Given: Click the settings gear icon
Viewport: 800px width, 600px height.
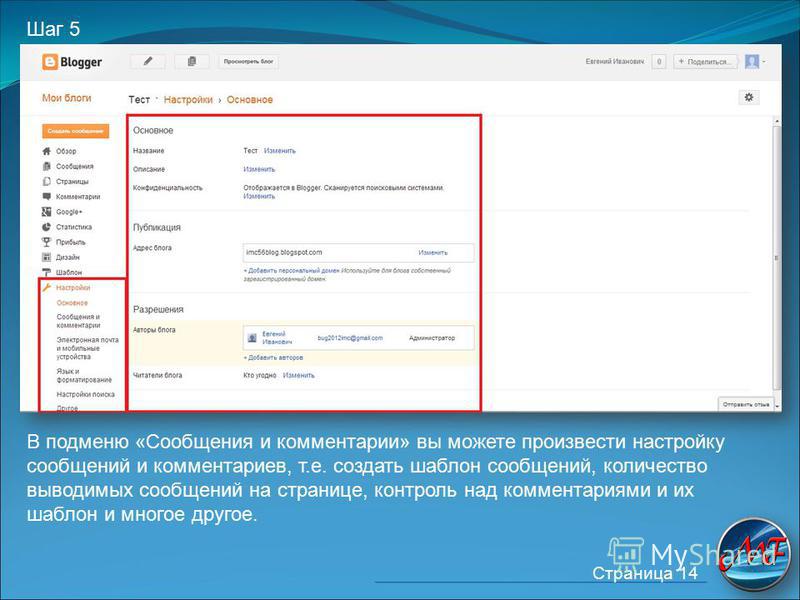Looking at the screenshot, I should (x=748, y=97).
